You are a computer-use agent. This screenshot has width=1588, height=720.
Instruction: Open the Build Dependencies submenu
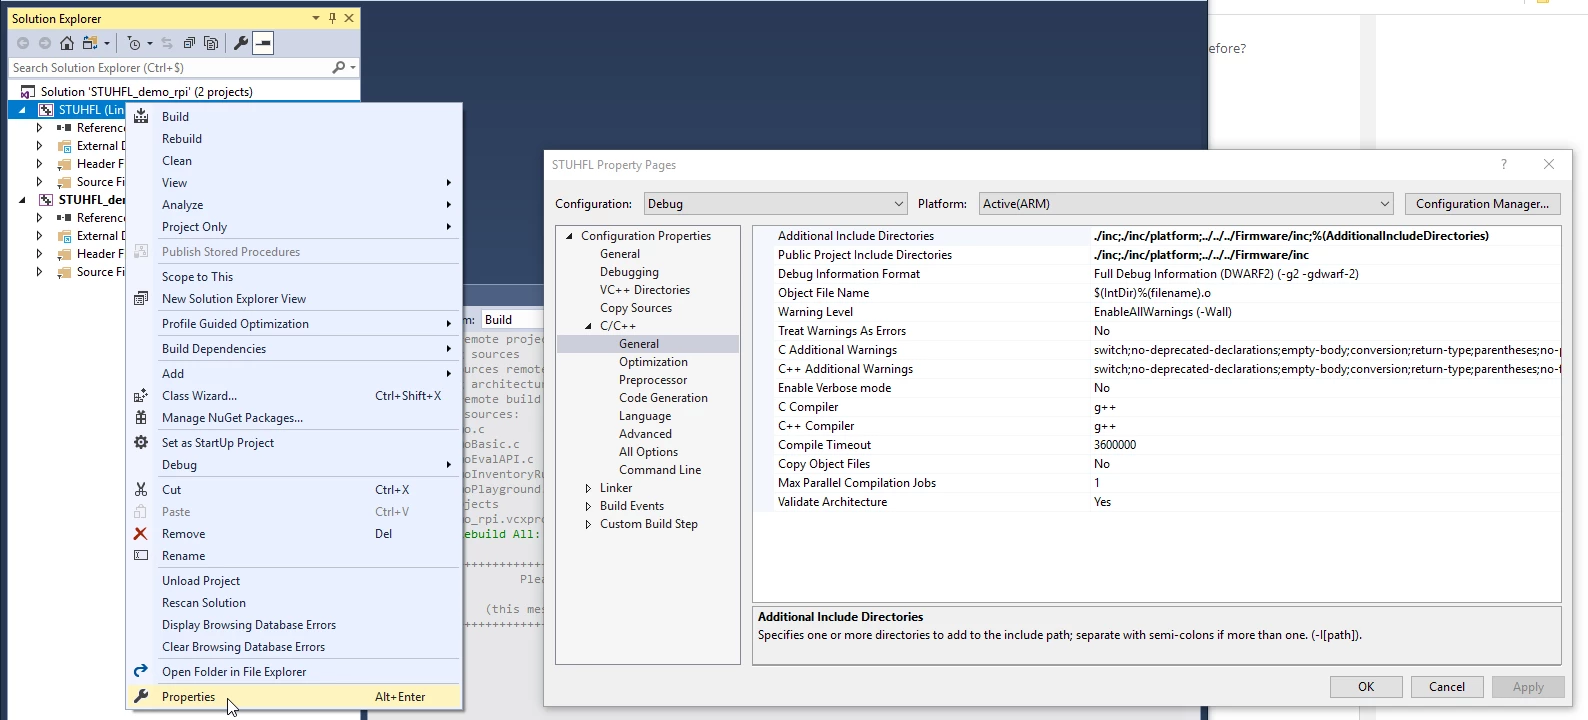[294, 349]
